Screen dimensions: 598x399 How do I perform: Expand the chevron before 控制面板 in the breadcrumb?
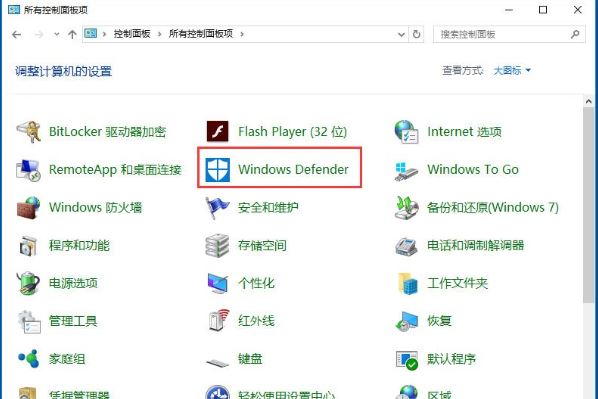pos(104,34)
